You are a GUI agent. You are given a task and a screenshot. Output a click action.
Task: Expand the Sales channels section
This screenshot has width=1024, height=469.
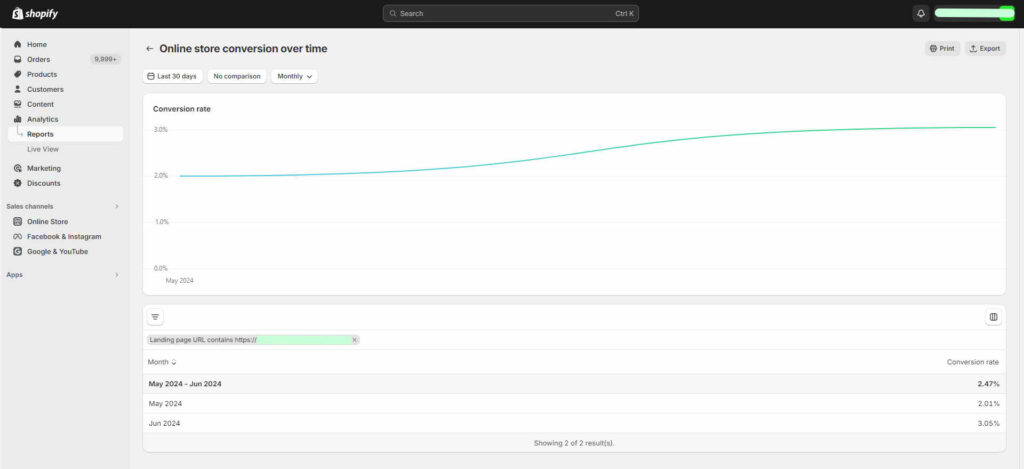point(116,206)
